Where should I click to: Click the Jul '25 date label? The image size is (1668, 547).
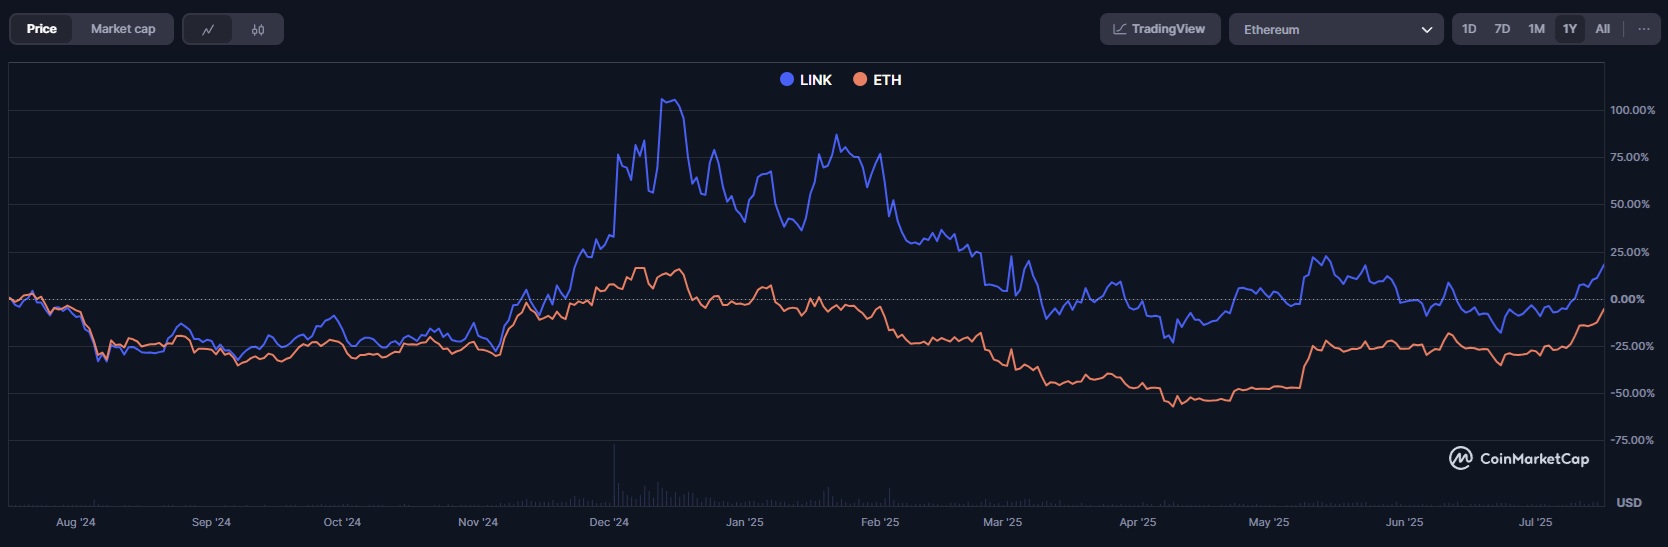1536,522
